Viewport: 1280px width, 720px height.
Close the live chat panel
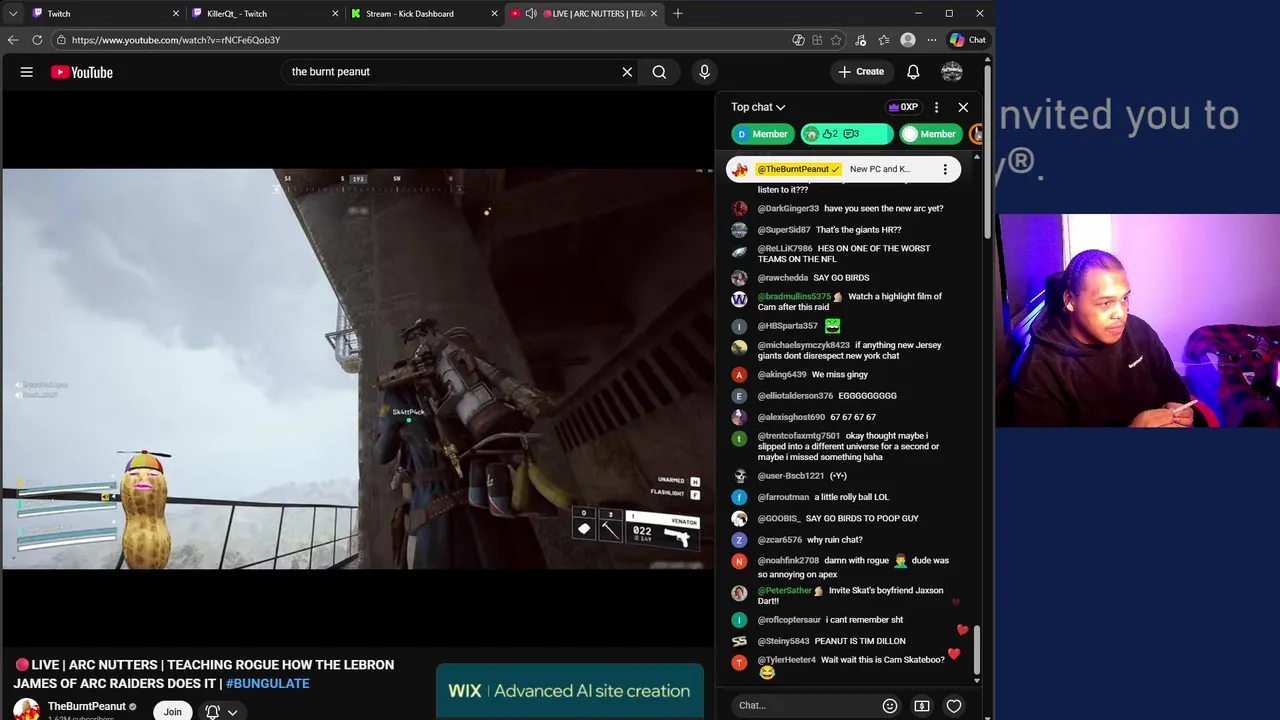point(963,107)
